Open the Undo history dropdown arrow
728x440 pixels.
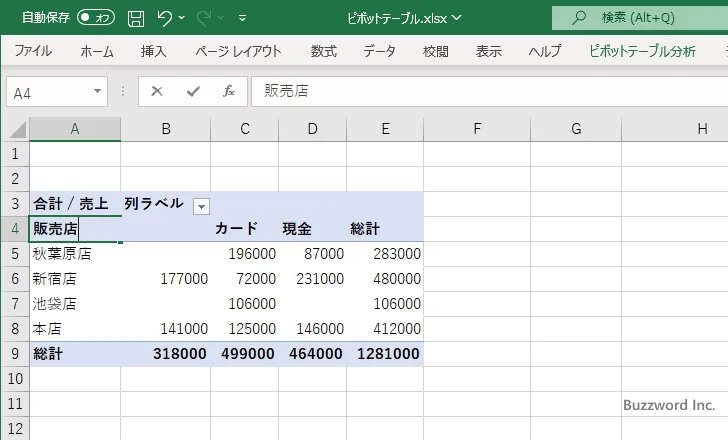coord(182,18)
